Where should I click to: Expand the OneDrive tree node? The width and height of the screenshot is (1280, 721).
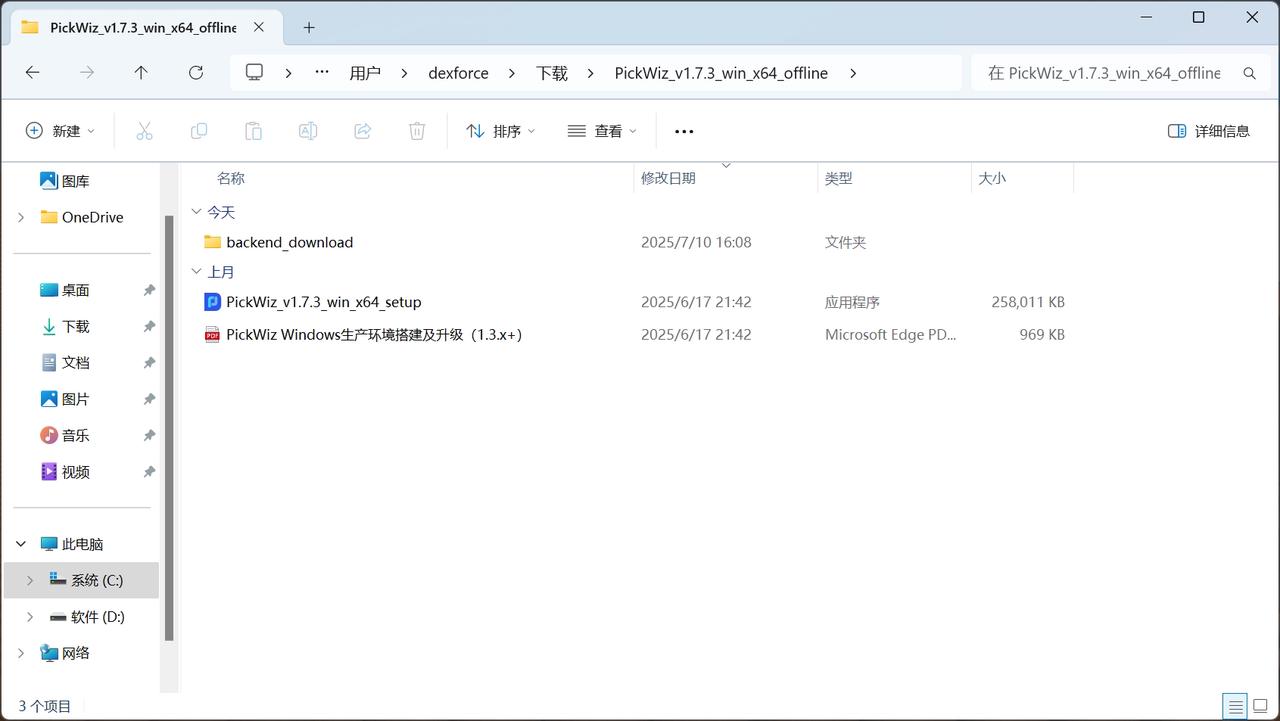pos(21,217)
